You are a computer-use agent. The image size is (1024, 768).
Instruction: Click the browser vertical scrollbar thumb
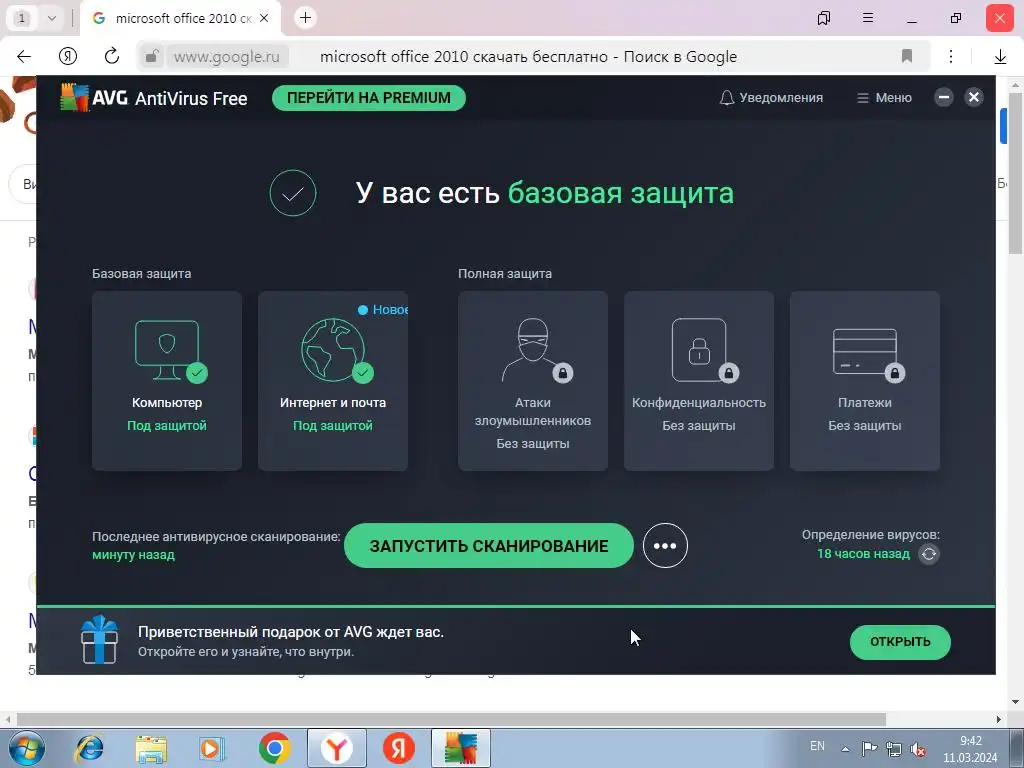click(1015, 173)
